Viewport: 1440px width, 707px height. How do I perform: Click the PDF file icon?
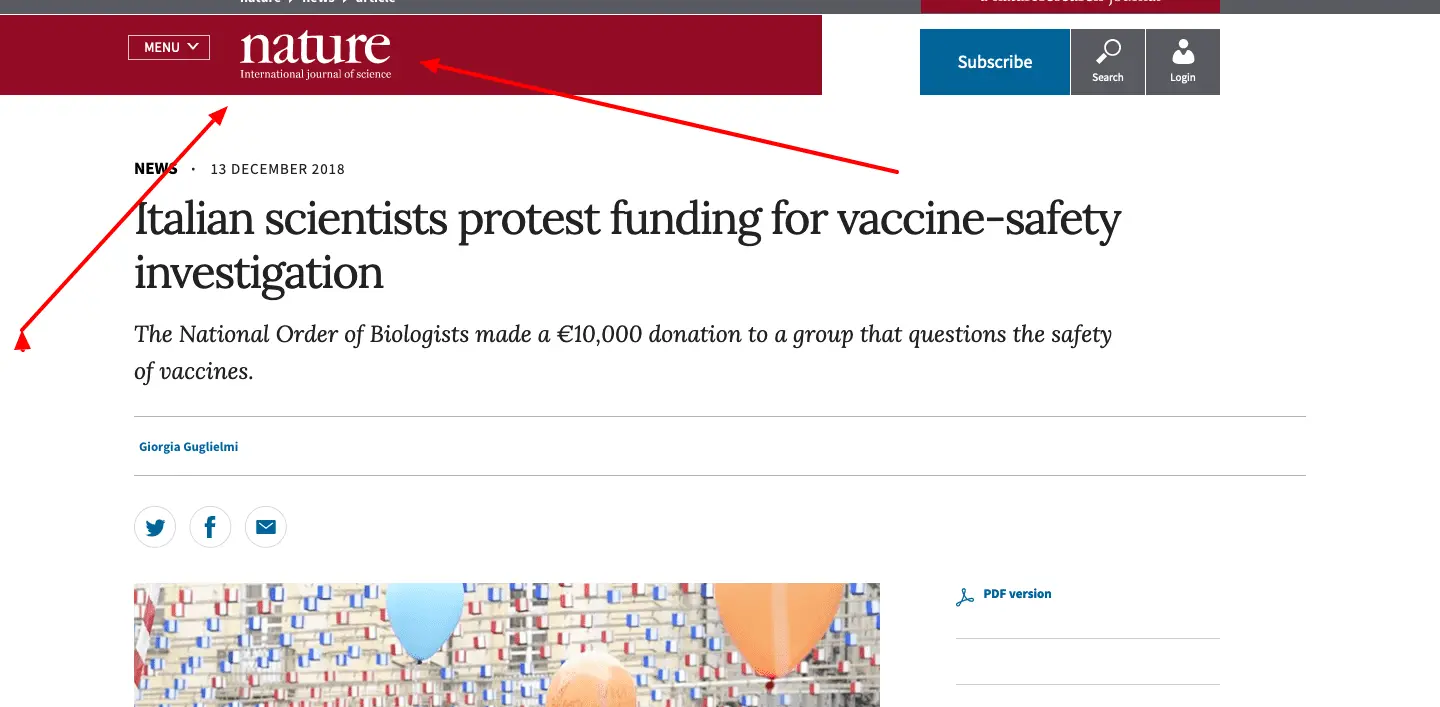tap(965, 597)
